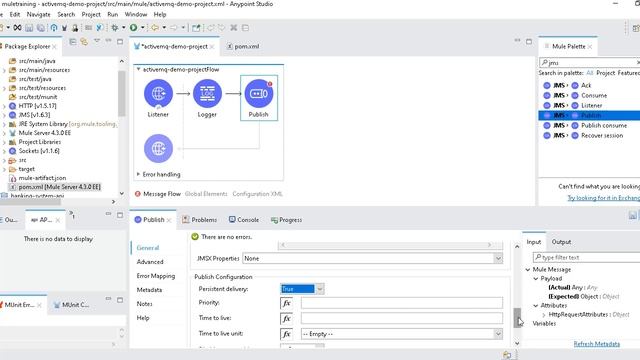Image resolution: width=640 pixels, height=360 pixels.
Task: Switch to the Output metadata tab
Action: click(x=561, y=242)
